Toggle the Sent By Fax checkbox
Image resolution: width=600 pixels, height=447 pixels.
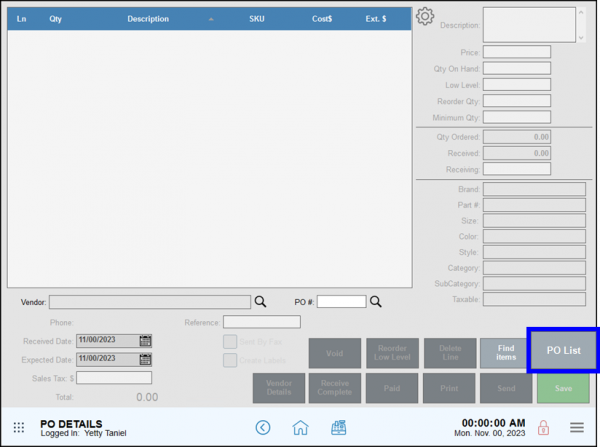(x=230, y=342)
